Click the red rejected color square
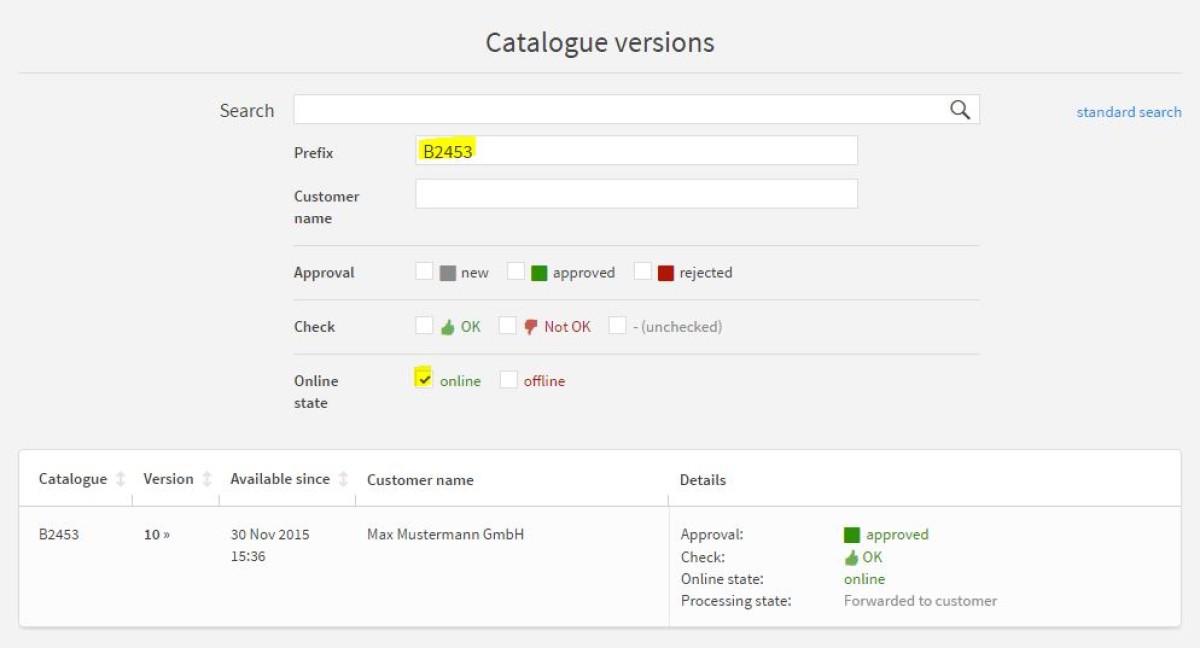 [666, 273]
